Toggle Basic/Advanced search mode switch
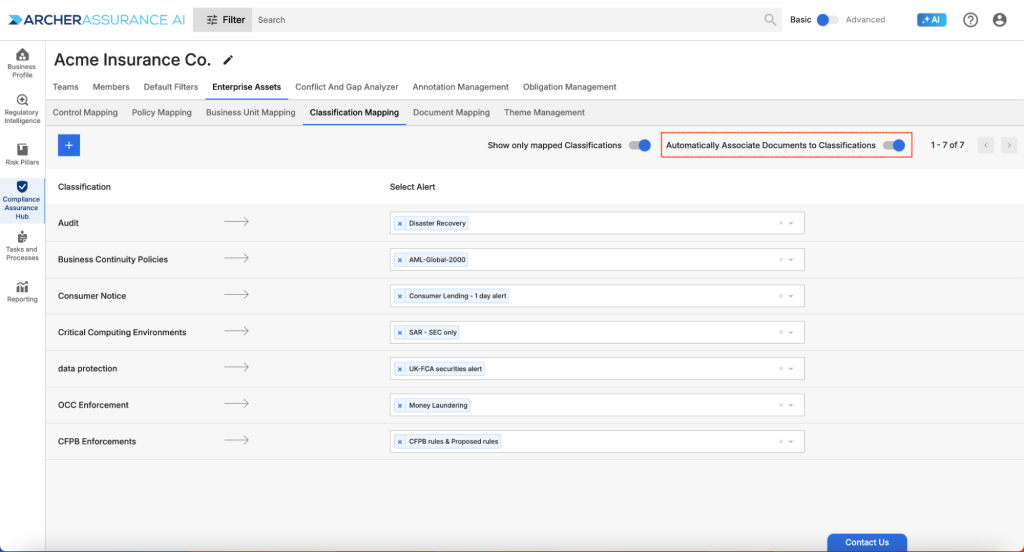 point(827,20)
